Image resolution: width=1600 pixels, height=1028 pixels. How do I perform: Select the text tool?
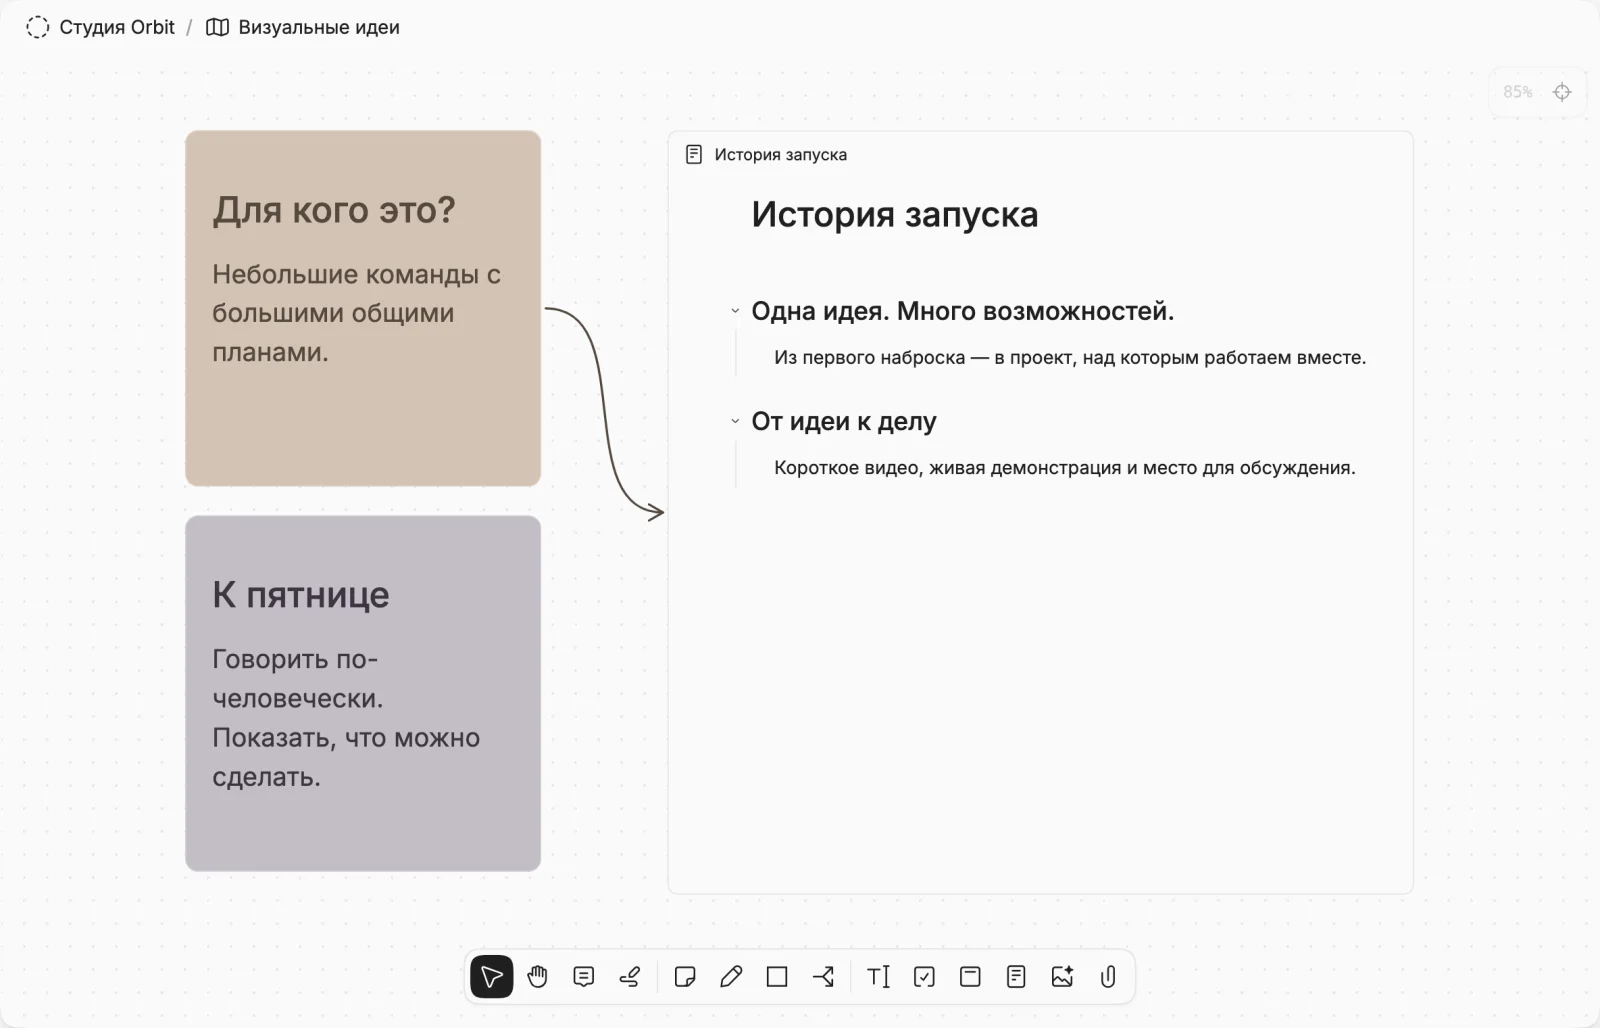pos(878,977)
